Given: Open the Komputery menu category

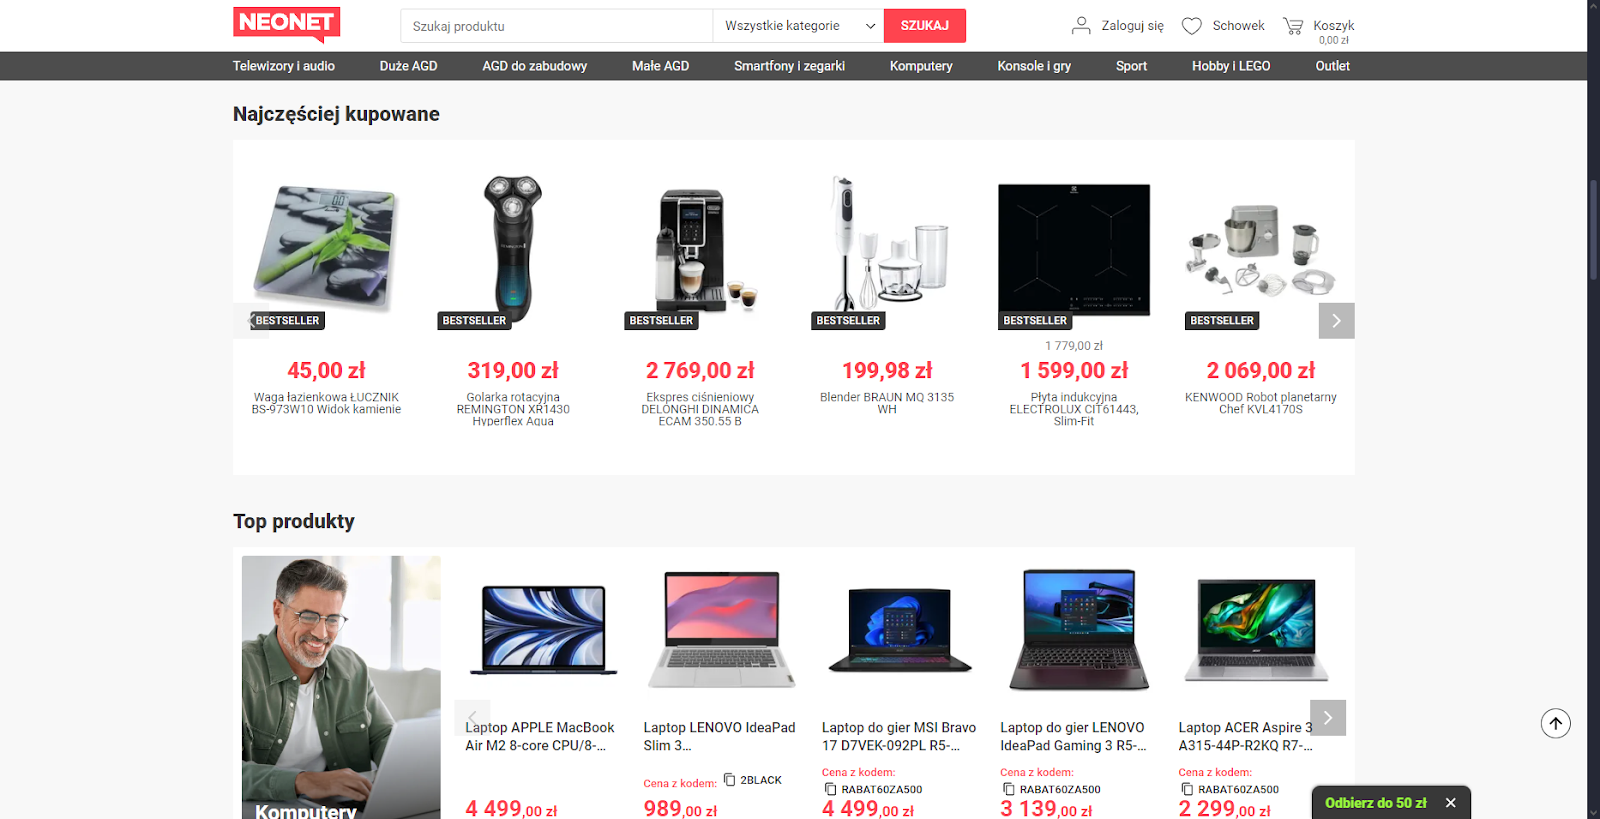Looking at the screenshot, I should pyautogui.click(x=921, y=66).
